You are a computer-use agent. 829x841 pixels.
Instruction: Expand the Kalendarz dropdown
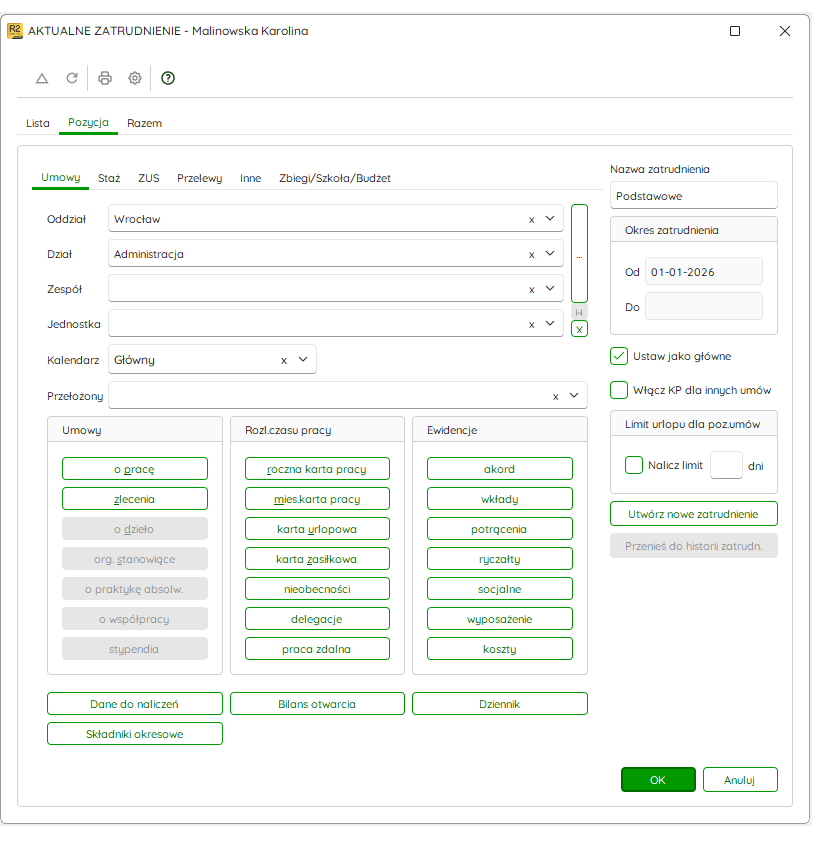coord(303,359)
